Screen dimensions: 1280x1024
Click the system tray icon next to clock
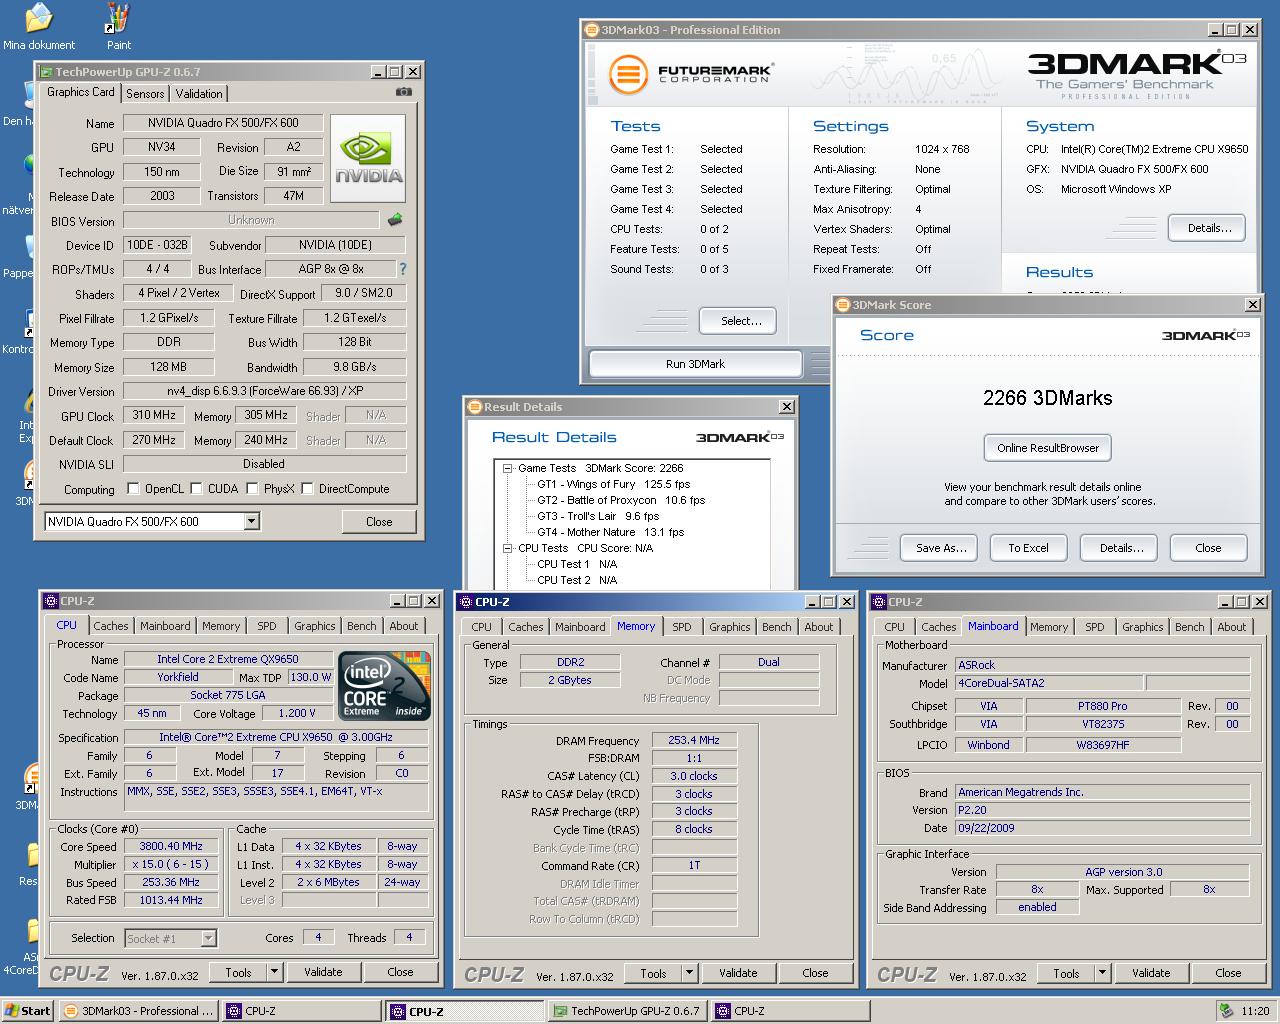1226,1011
